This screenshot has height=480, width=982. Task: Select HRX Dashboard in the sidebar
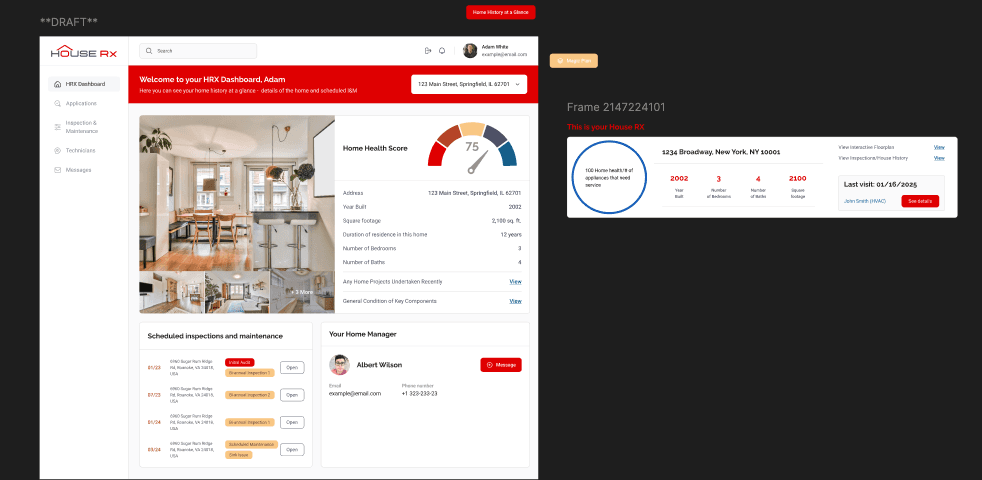point(84,84)
